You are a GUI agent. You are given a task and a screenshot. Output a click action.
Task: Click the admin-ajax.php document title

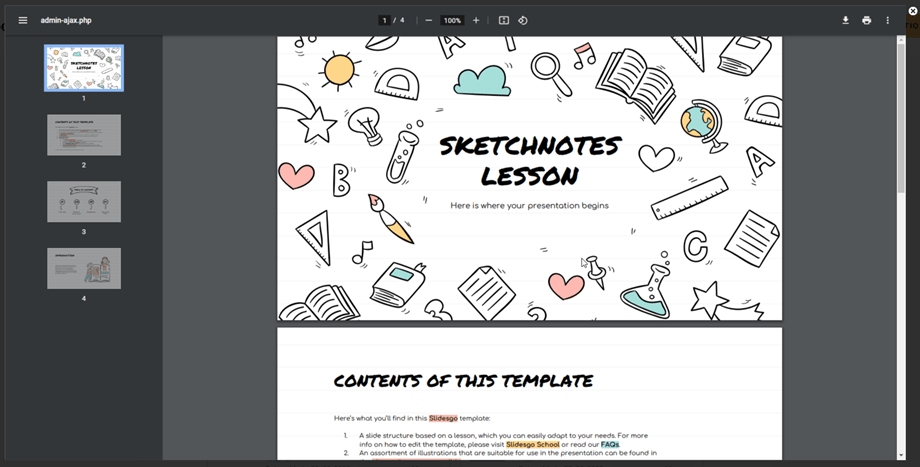pos(66,20)
